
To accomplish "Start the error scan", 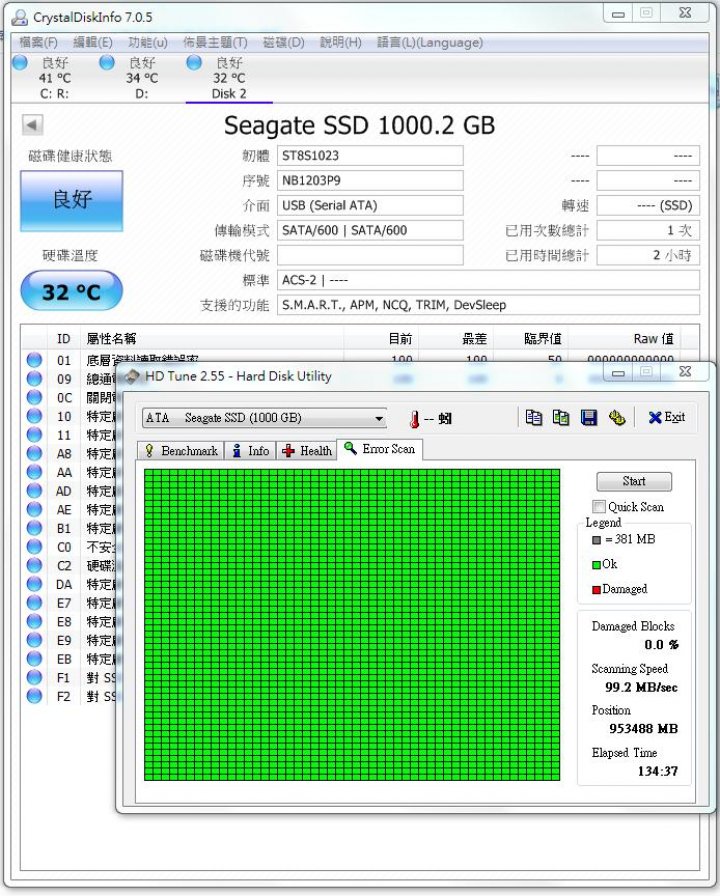I will pyautogui.click(x=634, y=481).
